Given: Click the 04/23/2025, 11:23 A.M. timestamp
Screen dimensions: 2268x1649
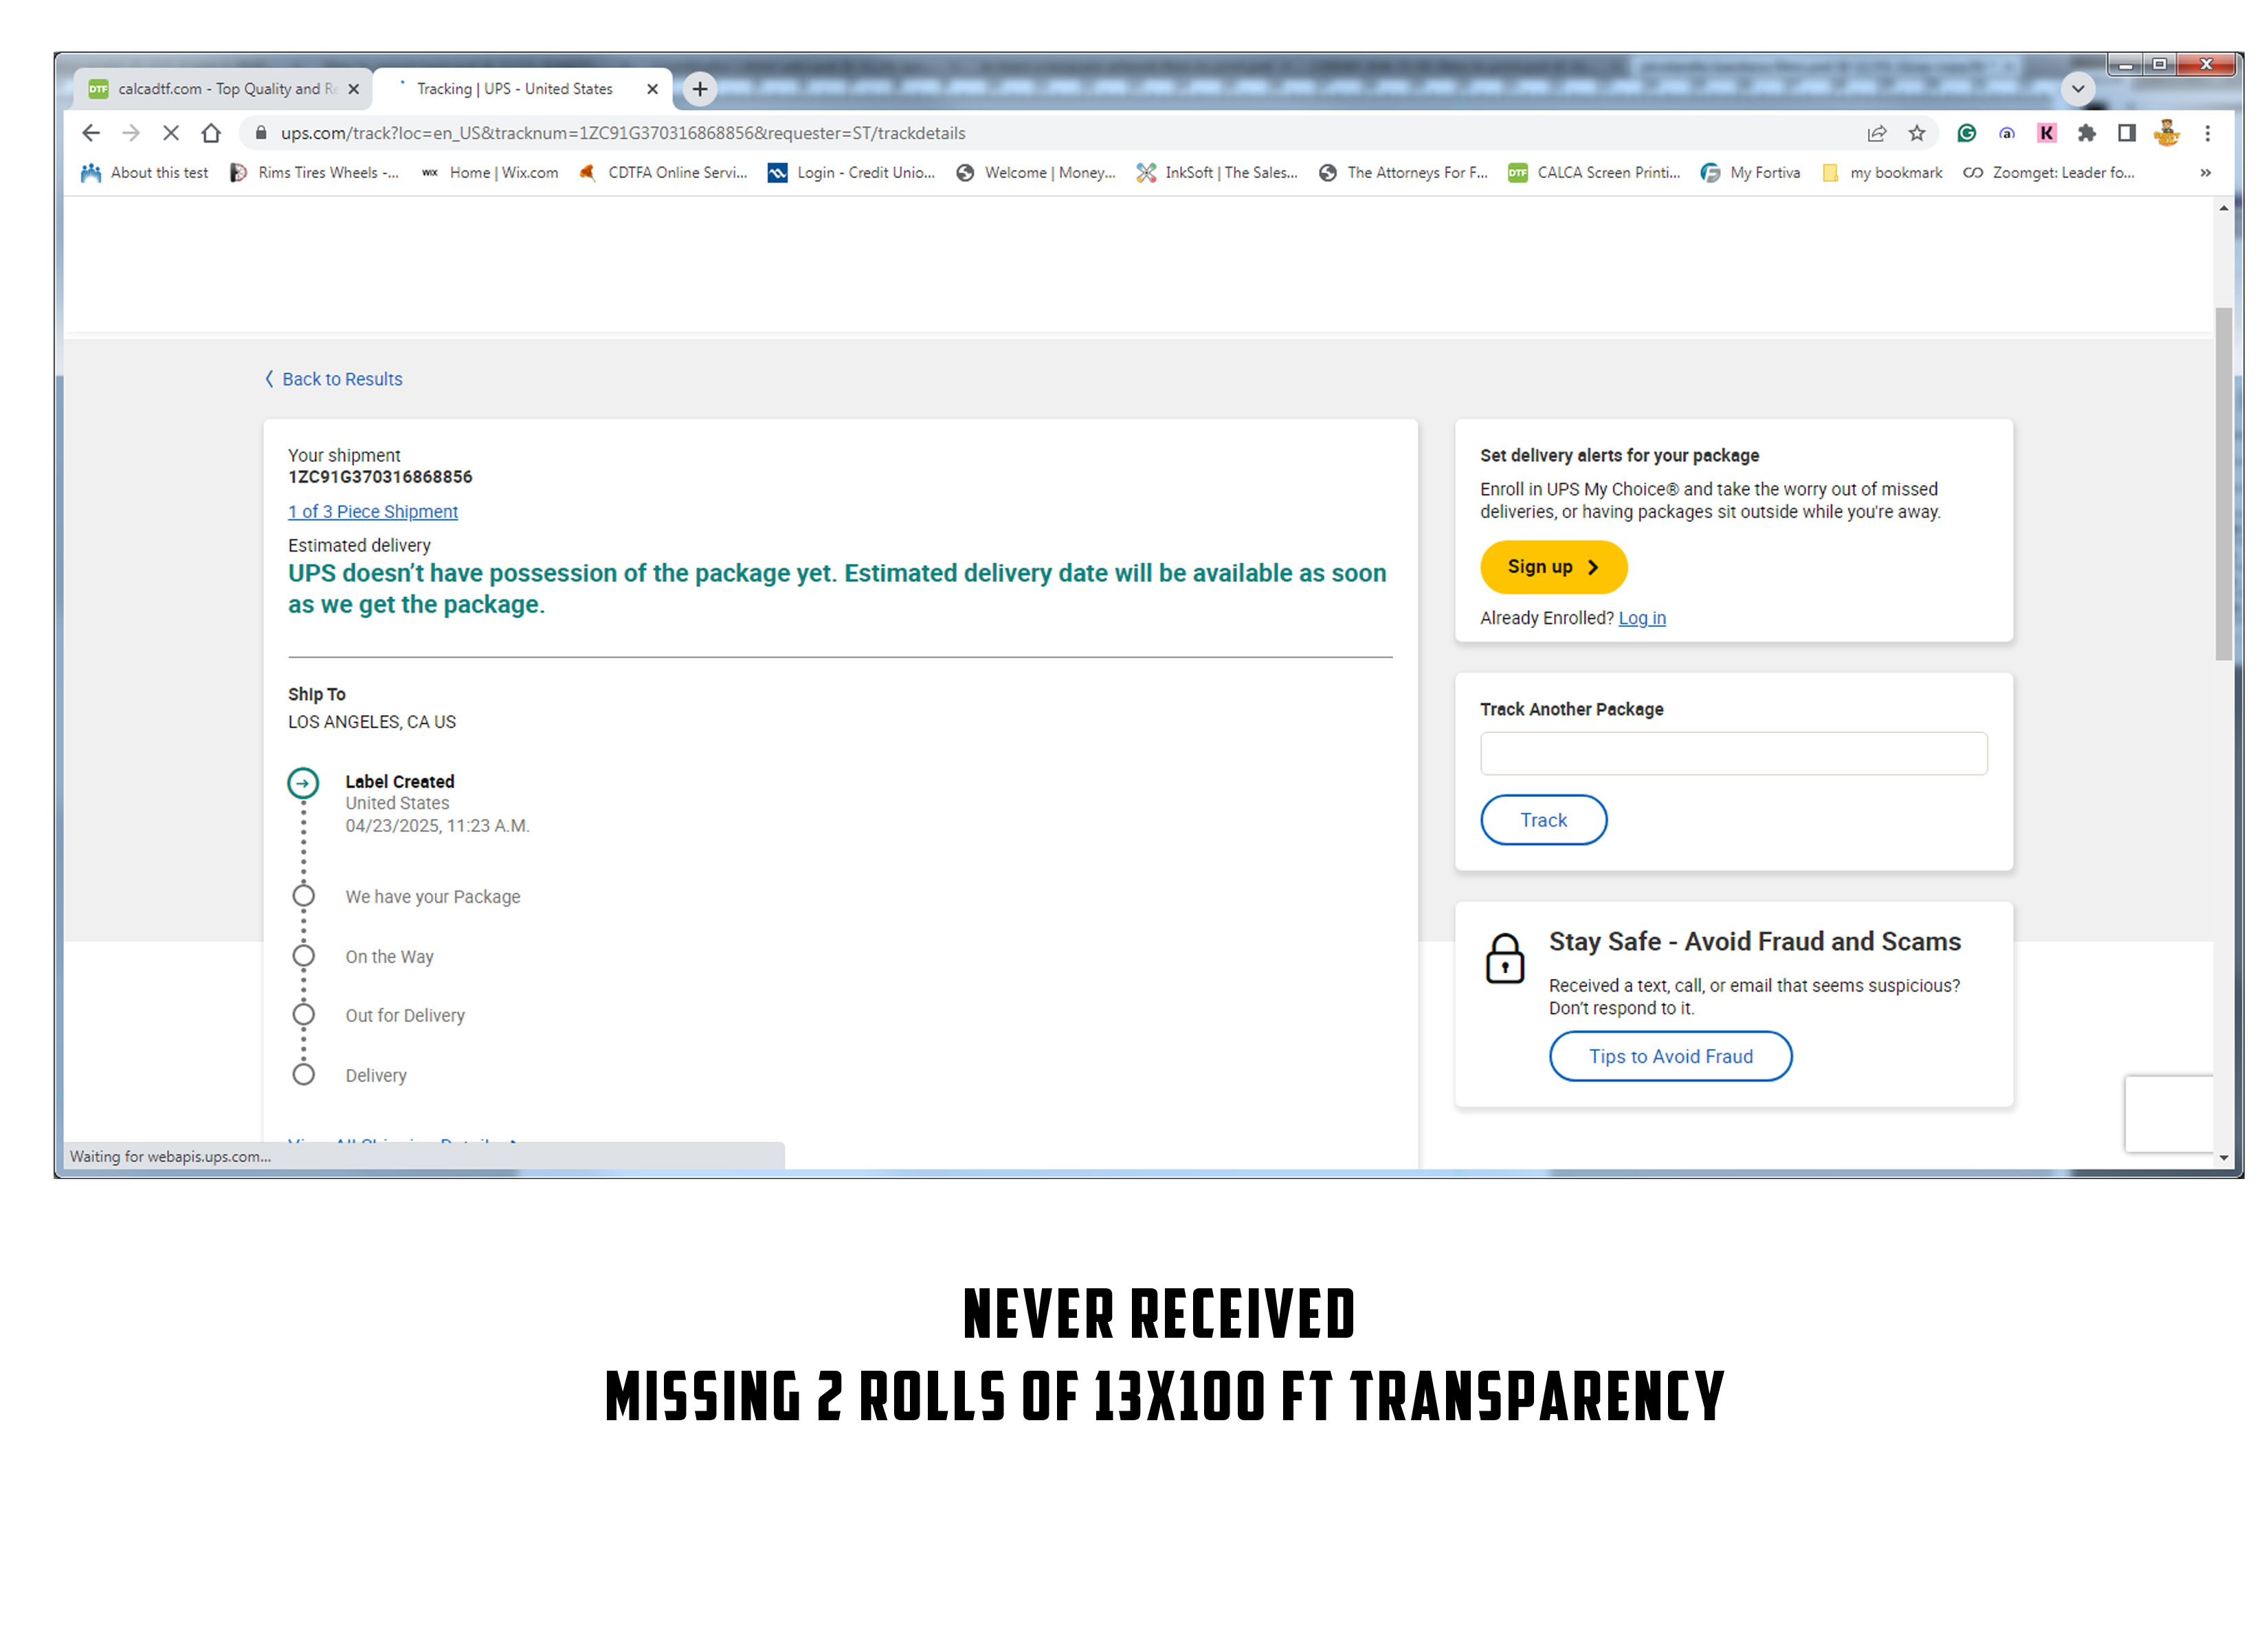Looking at the screenshot, I should [x=437, y=826].
